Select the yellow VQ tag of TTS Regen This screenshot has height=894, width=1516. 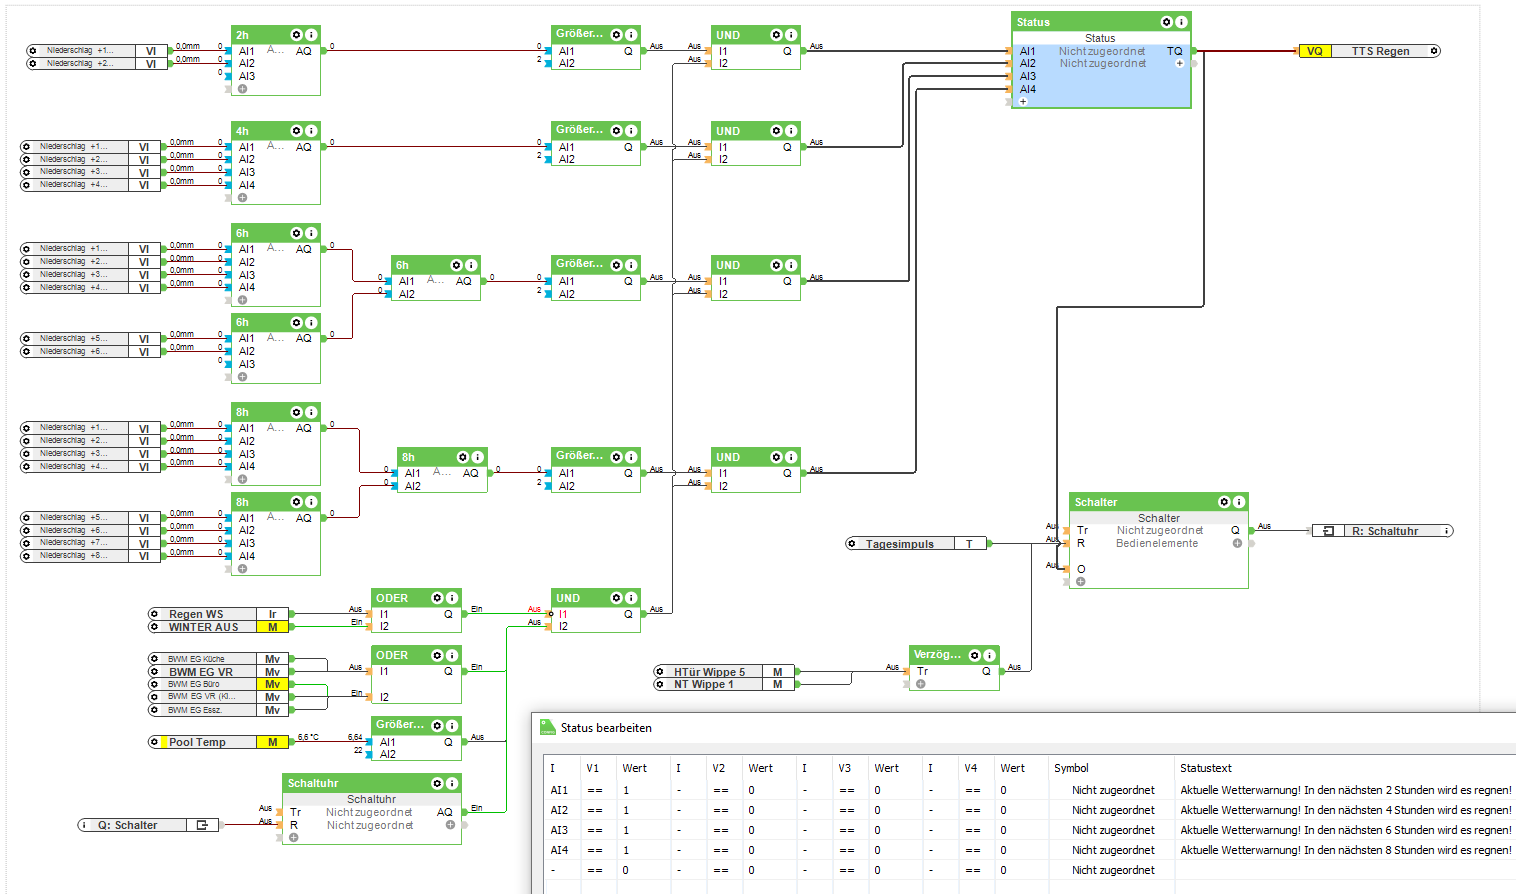(x=1315, y=51)
